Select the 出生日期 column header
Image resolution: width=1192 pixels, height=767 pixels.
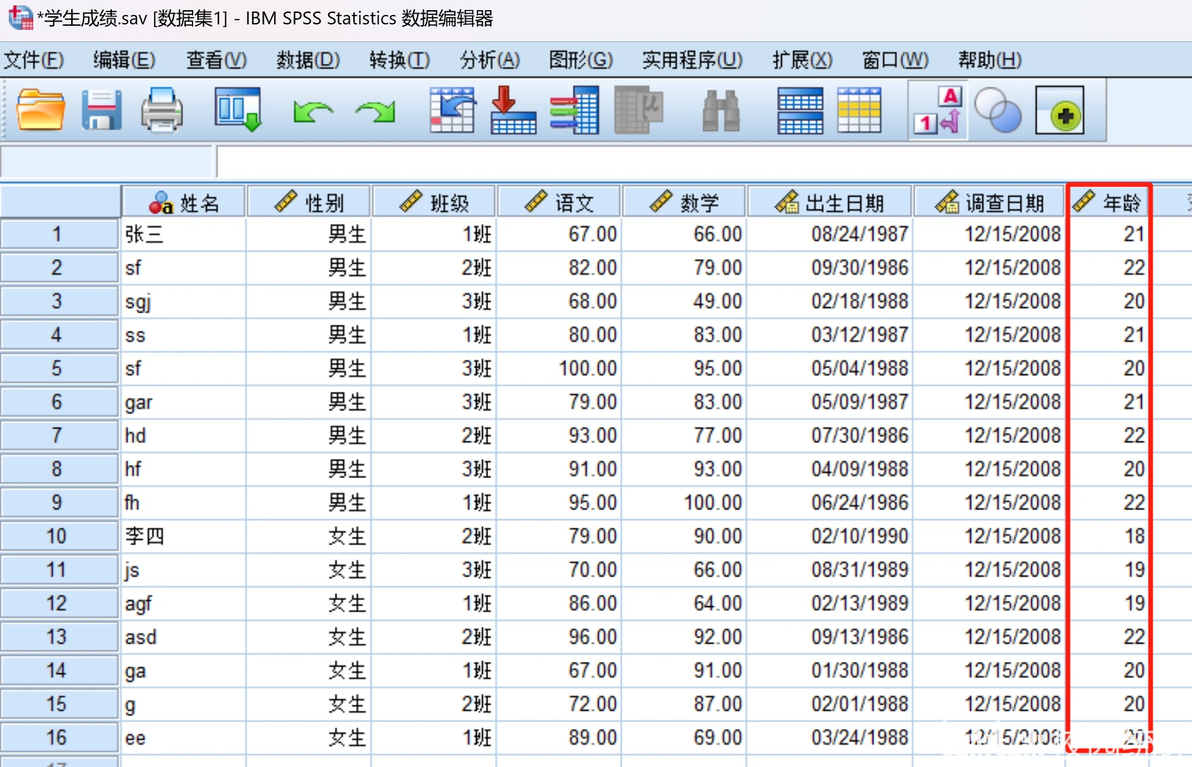pyautogui.click(x=829, y=202)
